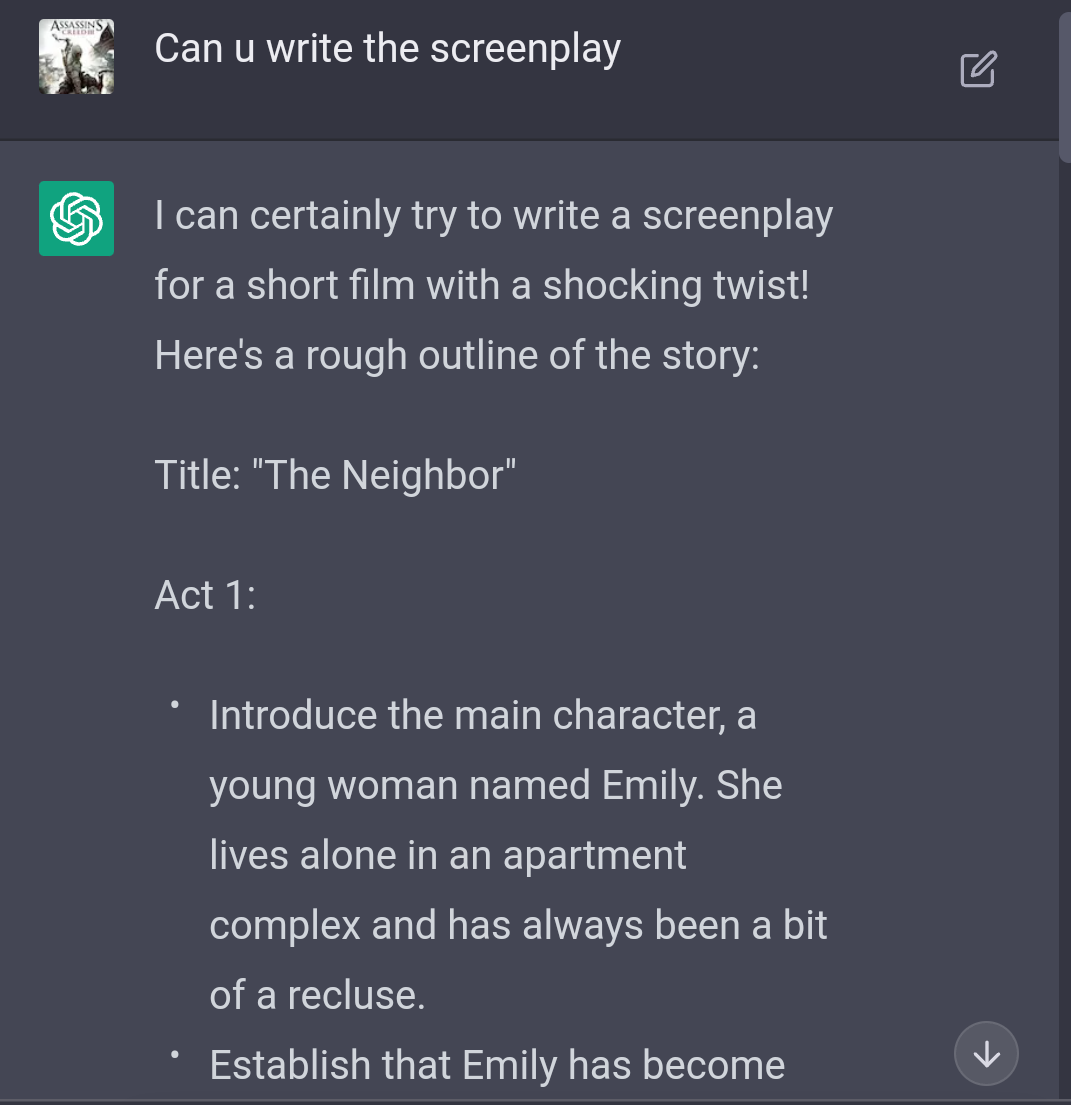Open the Assassin's Creed profile picture
This screenshot has height=1105, width=1071.
(x=75, y=56)
